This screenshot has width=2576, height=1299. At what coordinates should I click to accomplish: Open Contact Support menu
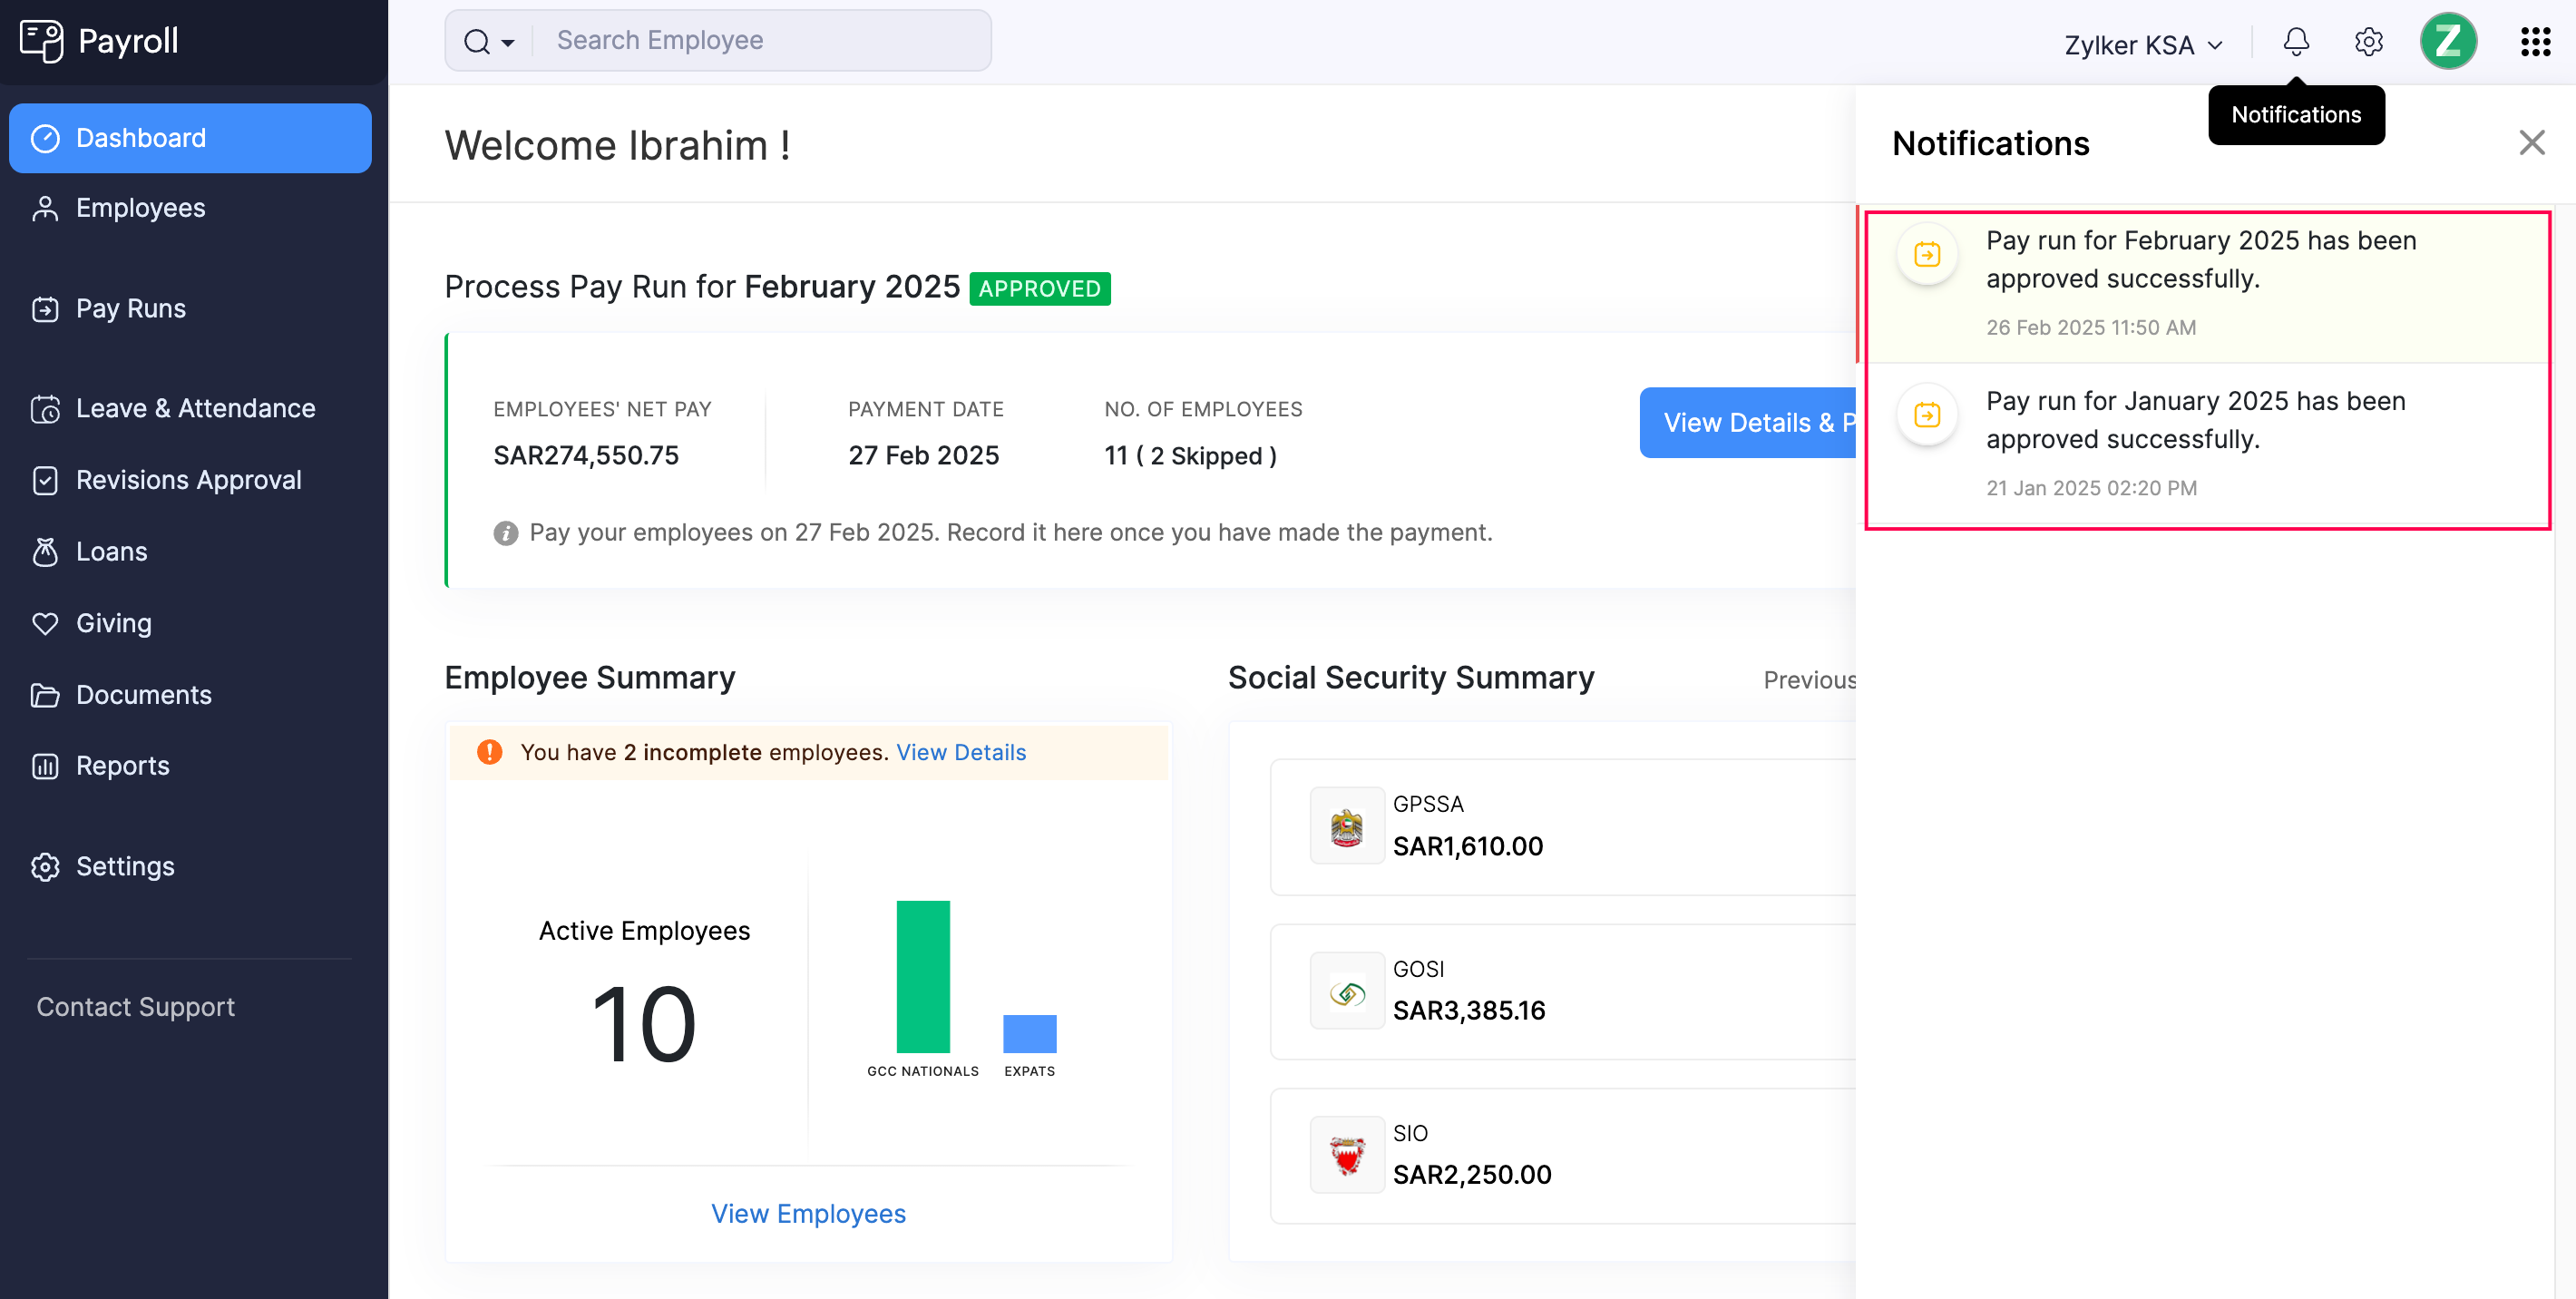coord(134,1006)
